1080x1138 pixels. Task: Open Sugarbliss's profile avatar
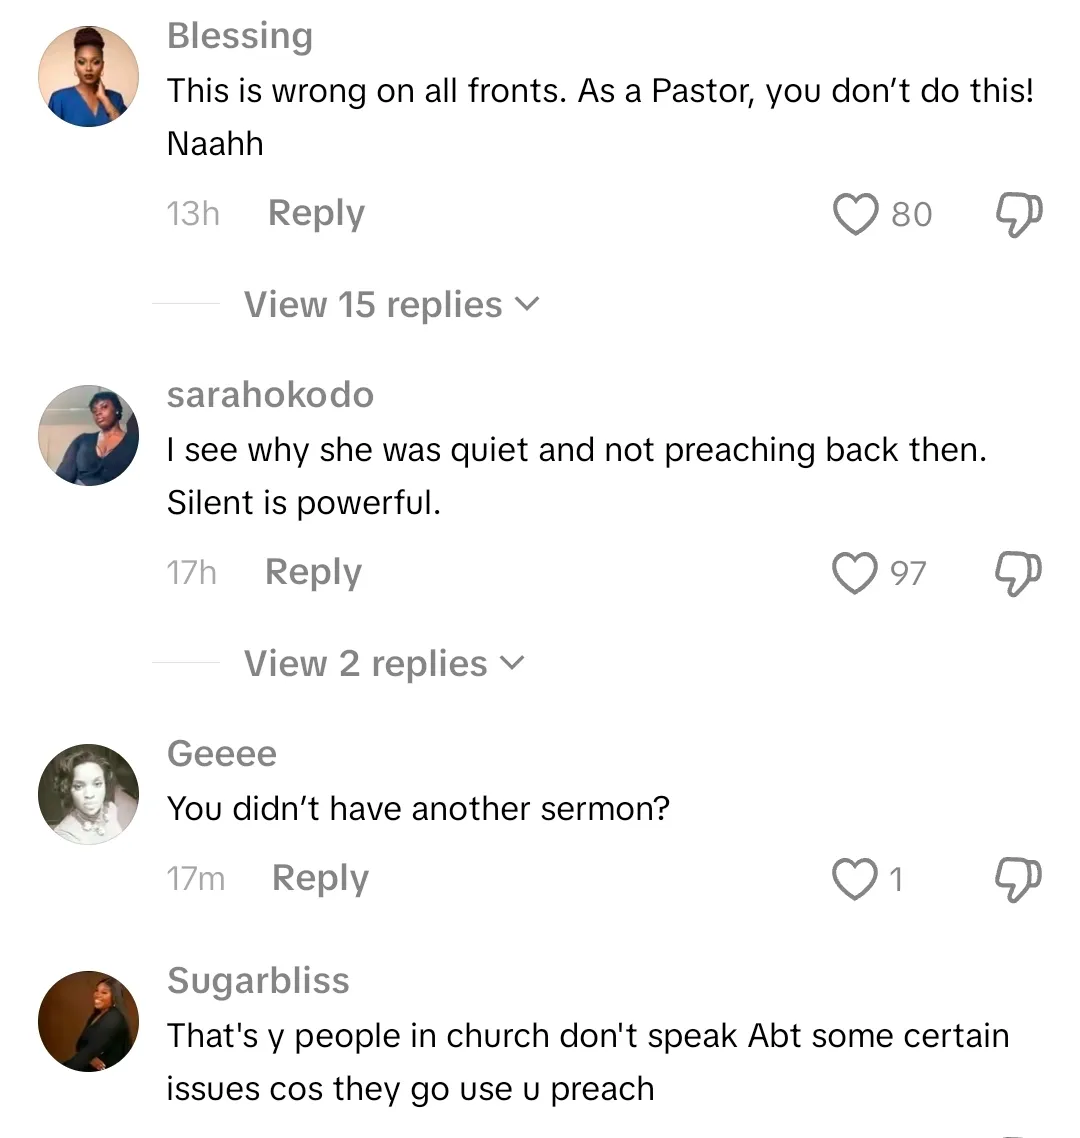88,1021
